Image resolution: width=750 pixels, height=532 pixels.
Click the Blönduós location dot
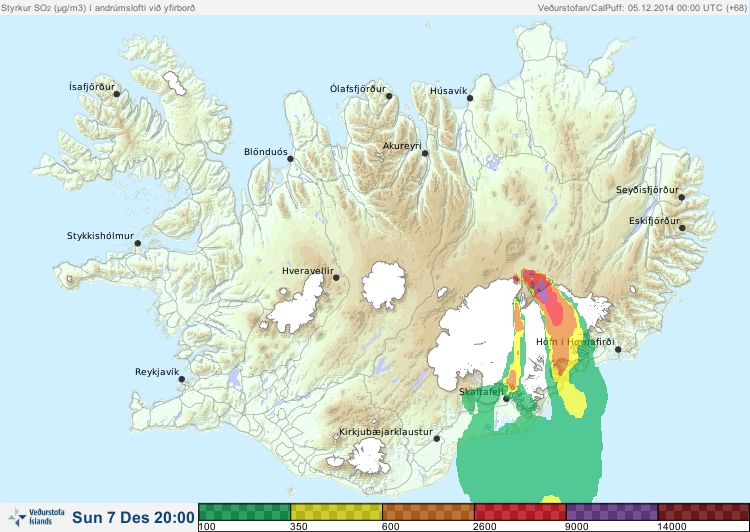click(290, 159)
